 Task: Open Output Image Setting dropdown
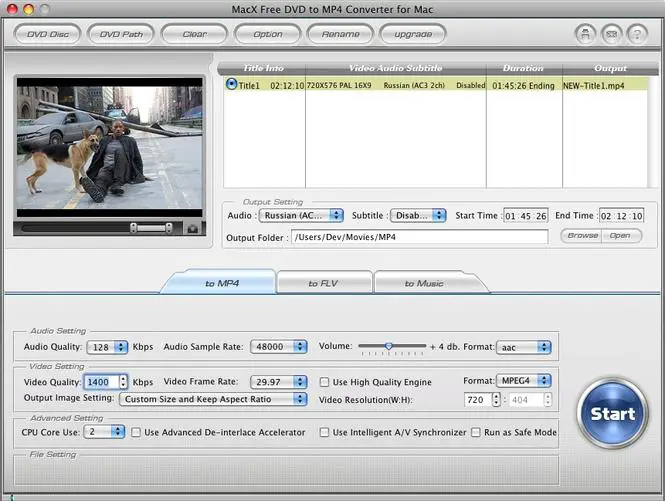(x=213, y=399)
